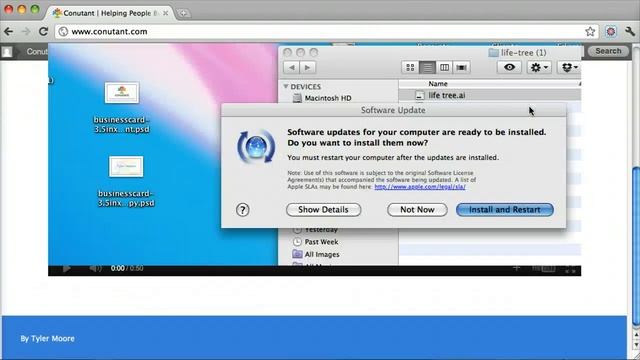The image size is (640, 360).
Task: Click the Conutant site name in header
Action: (37, 51)
